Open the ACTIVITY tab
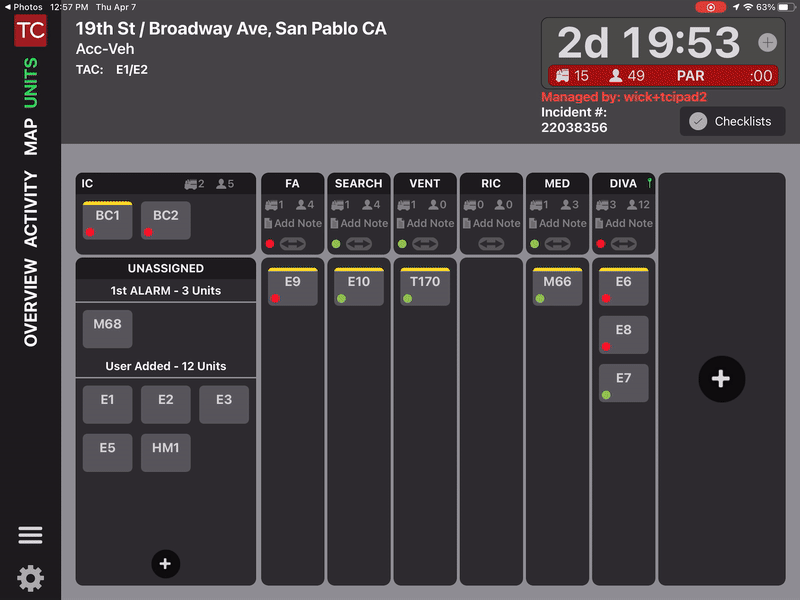800x600 pixels. coord(30,209)
